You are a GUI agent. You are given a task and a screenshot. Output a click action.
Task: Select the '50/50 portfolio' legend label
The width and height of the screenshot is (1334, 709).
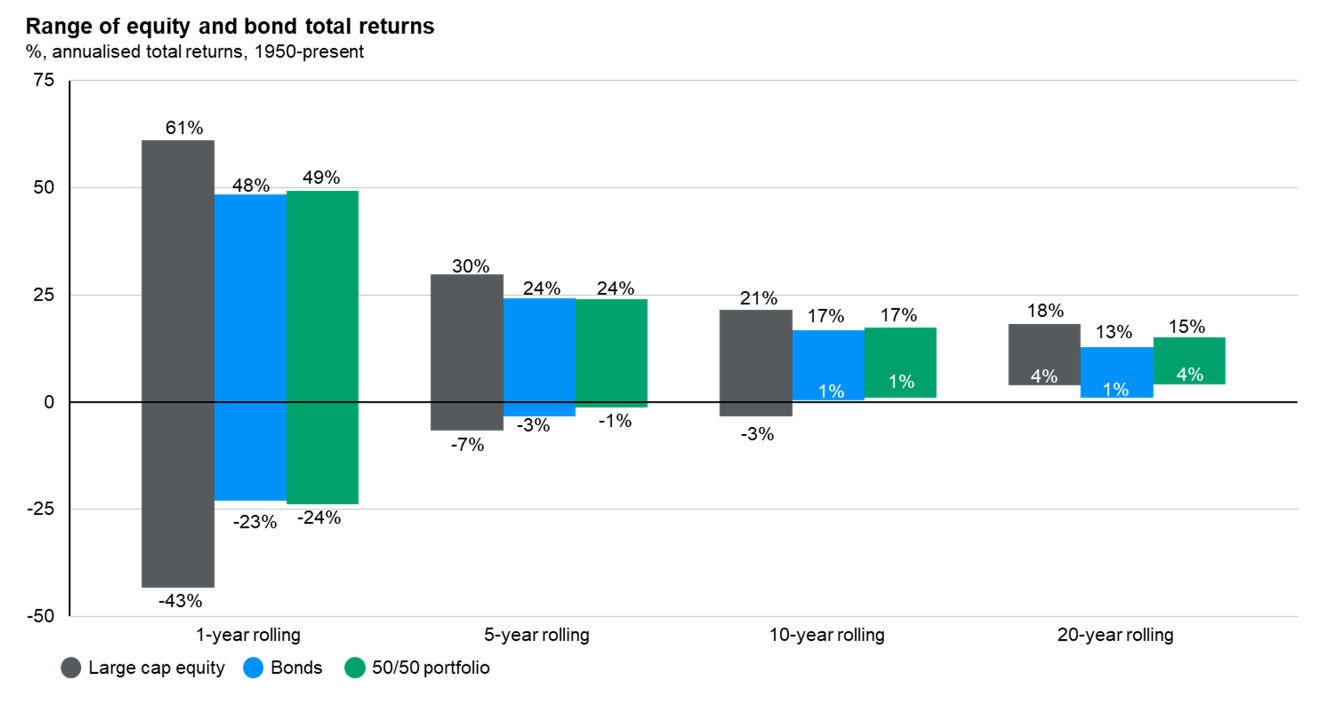pos(433,668)
